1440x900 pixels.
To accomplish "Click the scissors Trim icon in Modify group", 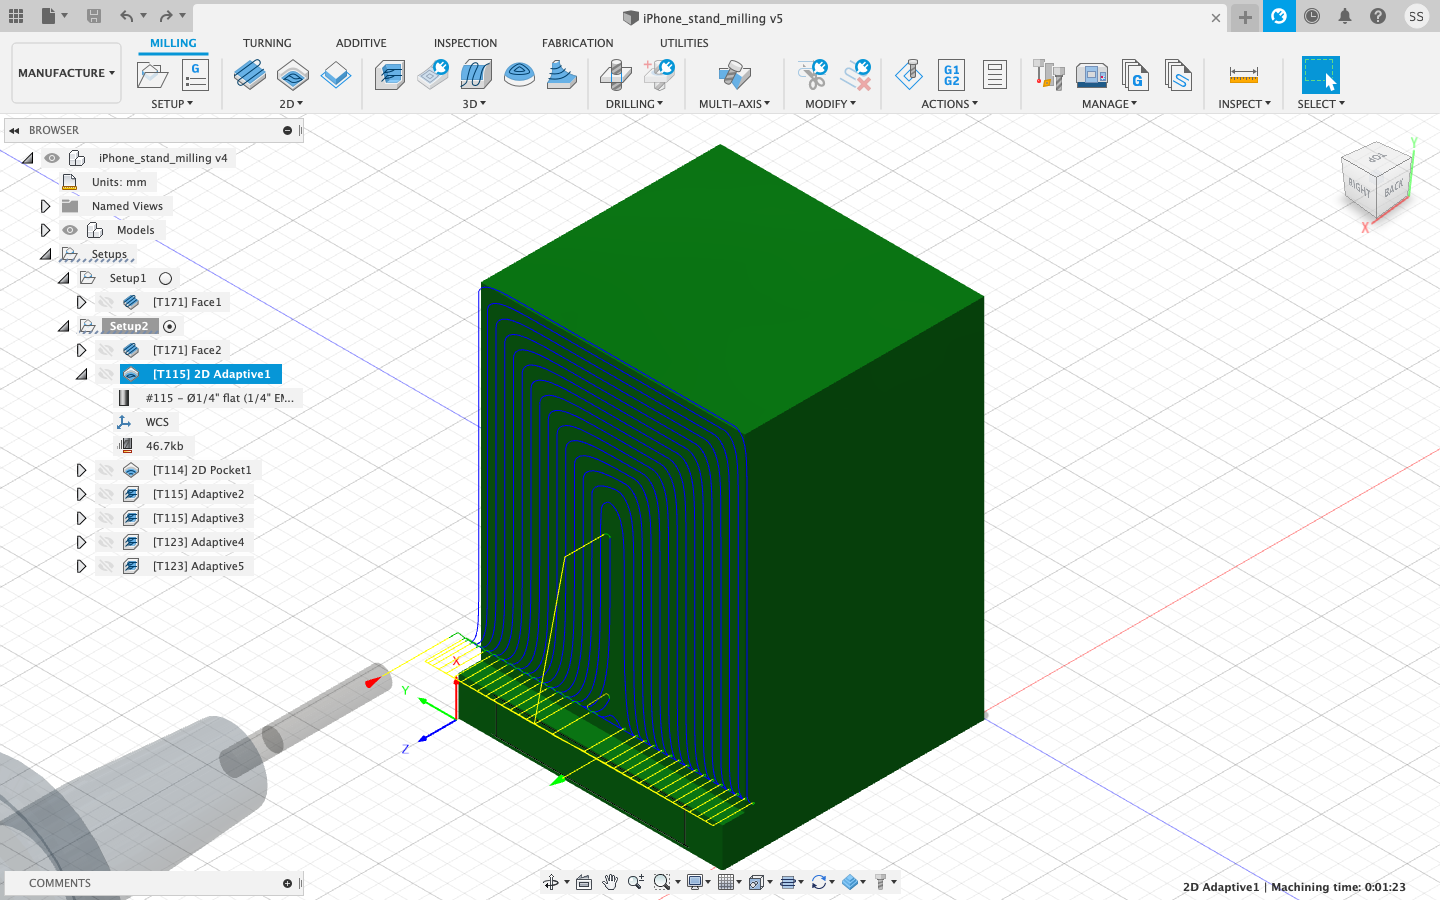I will [x=812, y=75].
